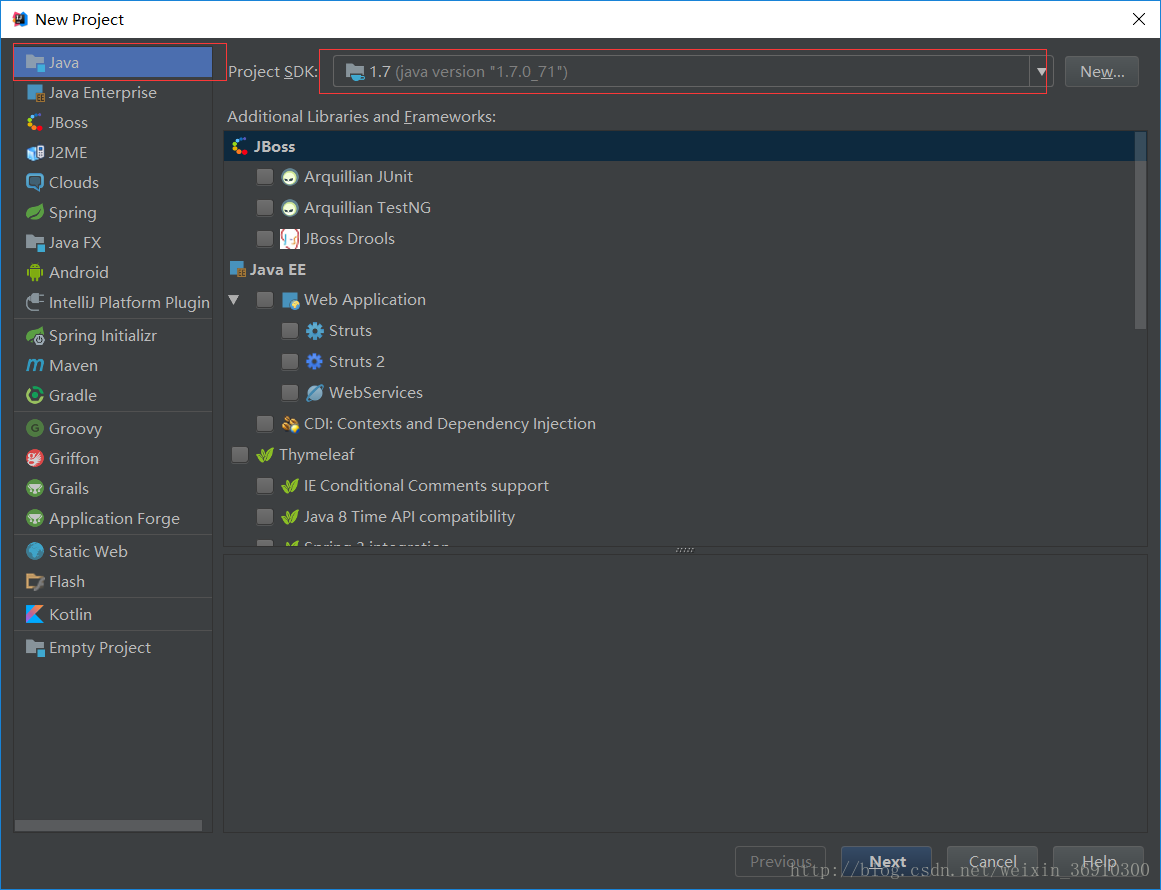Enable the Arquillian TestNG checkbox
Viewport: 1161px width, 890px height.
pos(264,207)
